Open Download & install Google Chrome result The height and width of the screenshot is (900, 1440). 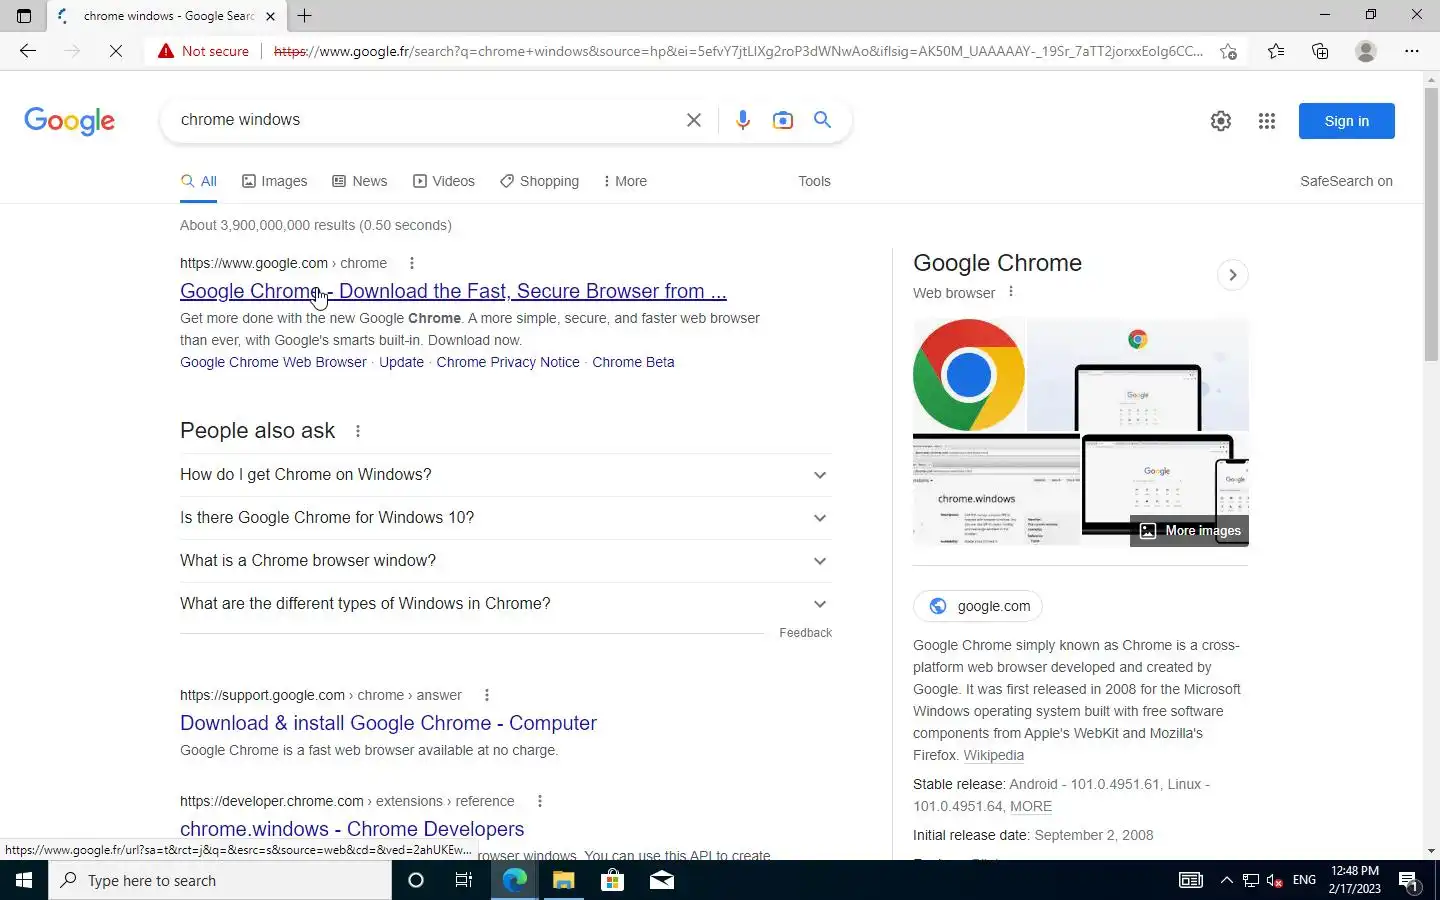[388, 723]
